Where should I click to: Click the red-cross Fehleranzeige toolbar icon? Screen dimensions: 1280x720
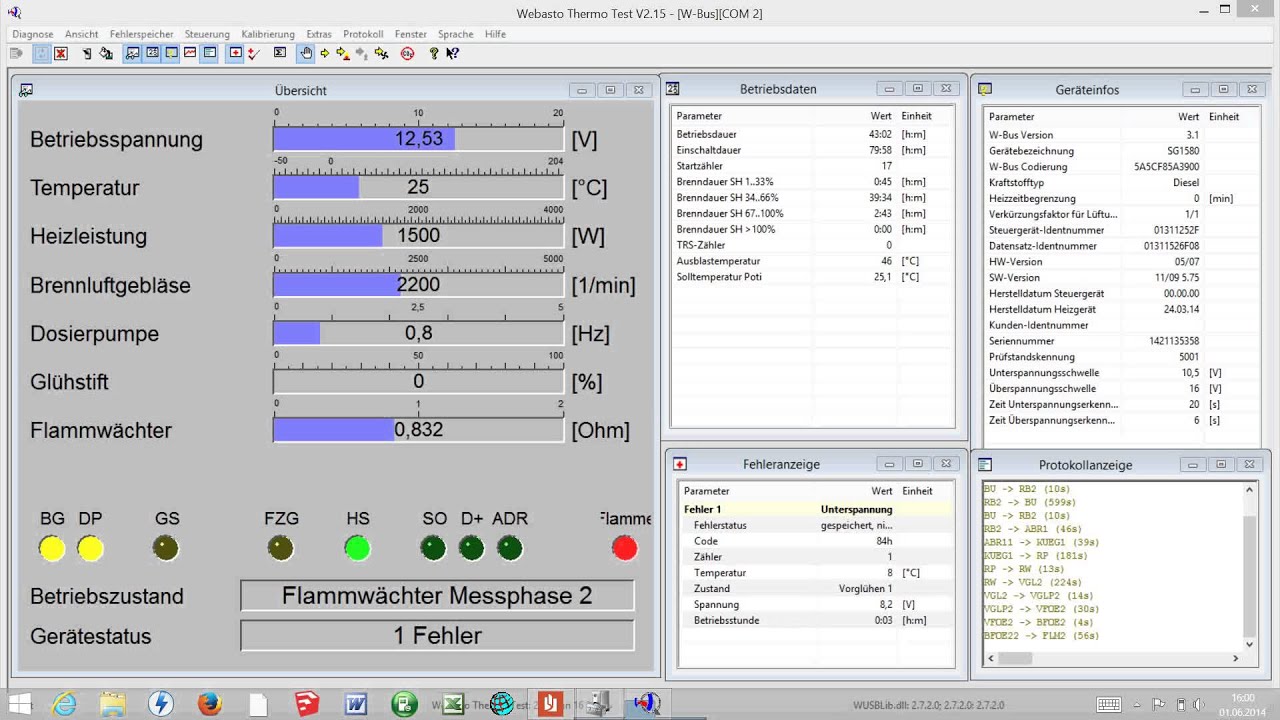pyautogui.click(x=235, y=53)
